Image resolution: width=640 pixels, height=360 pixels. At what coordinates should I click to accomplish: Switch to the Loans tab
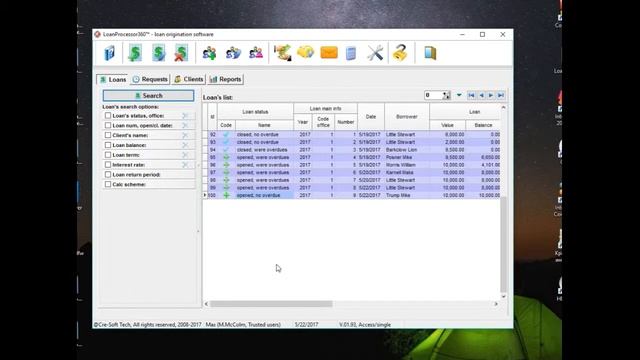tap(113, 79)
